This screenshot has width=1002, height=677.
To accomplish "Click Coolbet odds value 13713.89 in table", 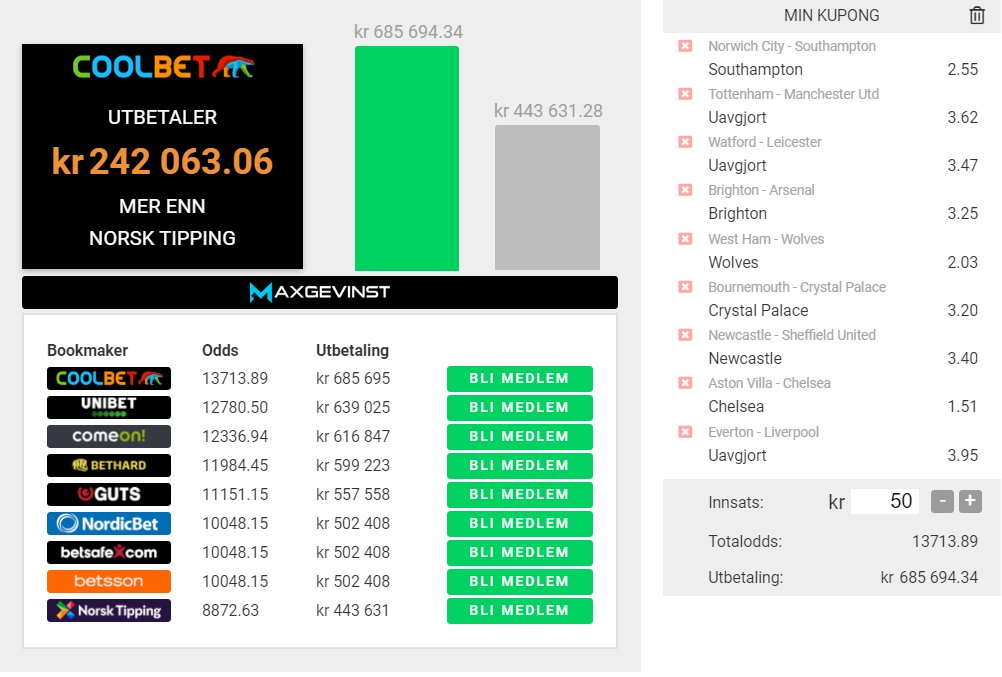I will pos(235,378).
